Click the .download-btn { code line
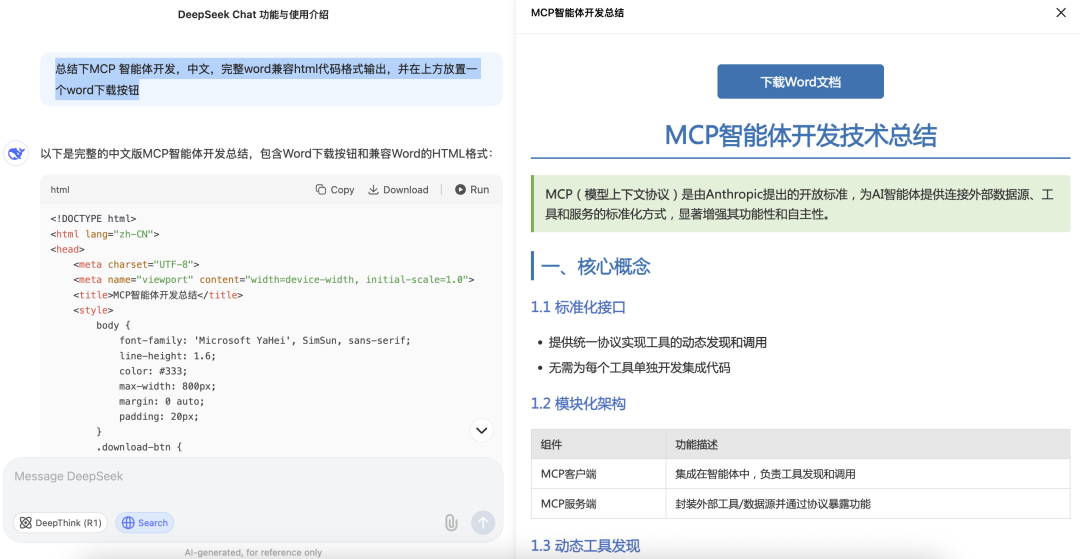Screen dimensions: 1080x559 click(x=138, y=447)
